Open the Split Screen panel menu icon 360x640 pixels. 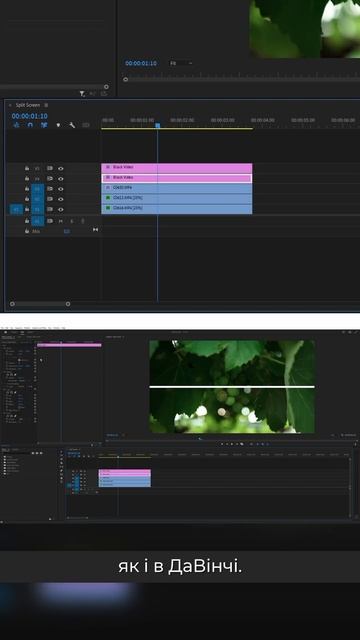click(46, 105)
